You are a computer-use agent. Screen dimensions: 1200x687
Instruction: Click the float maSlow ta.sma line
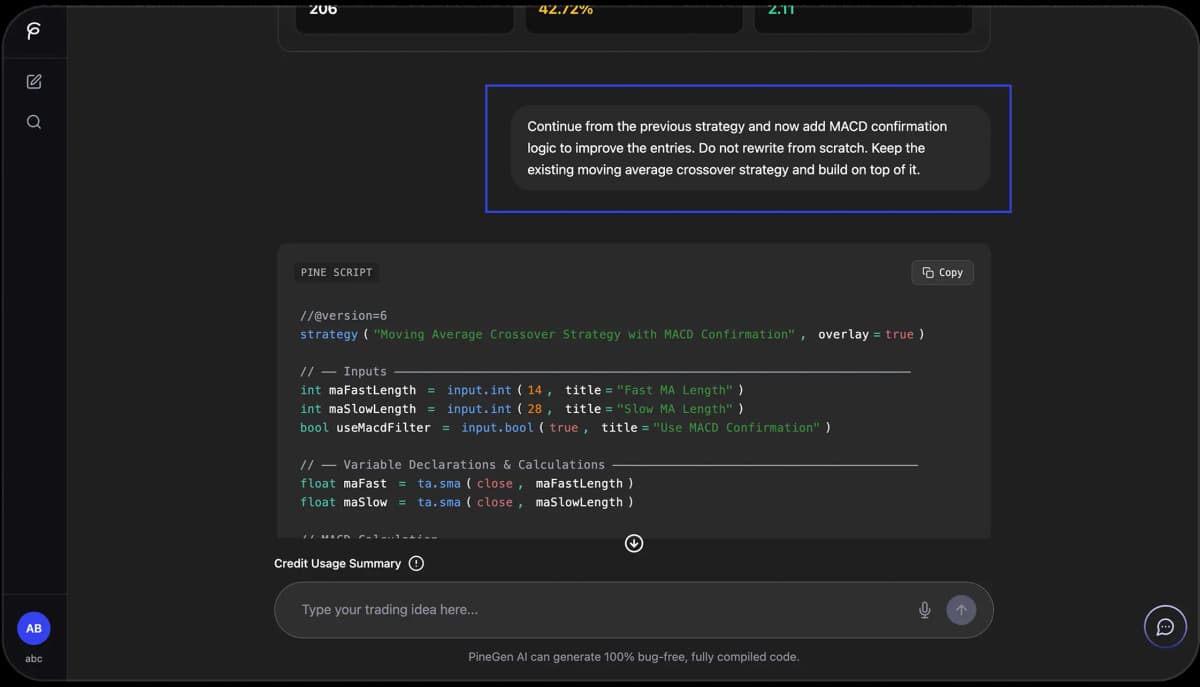coord(467,502)
